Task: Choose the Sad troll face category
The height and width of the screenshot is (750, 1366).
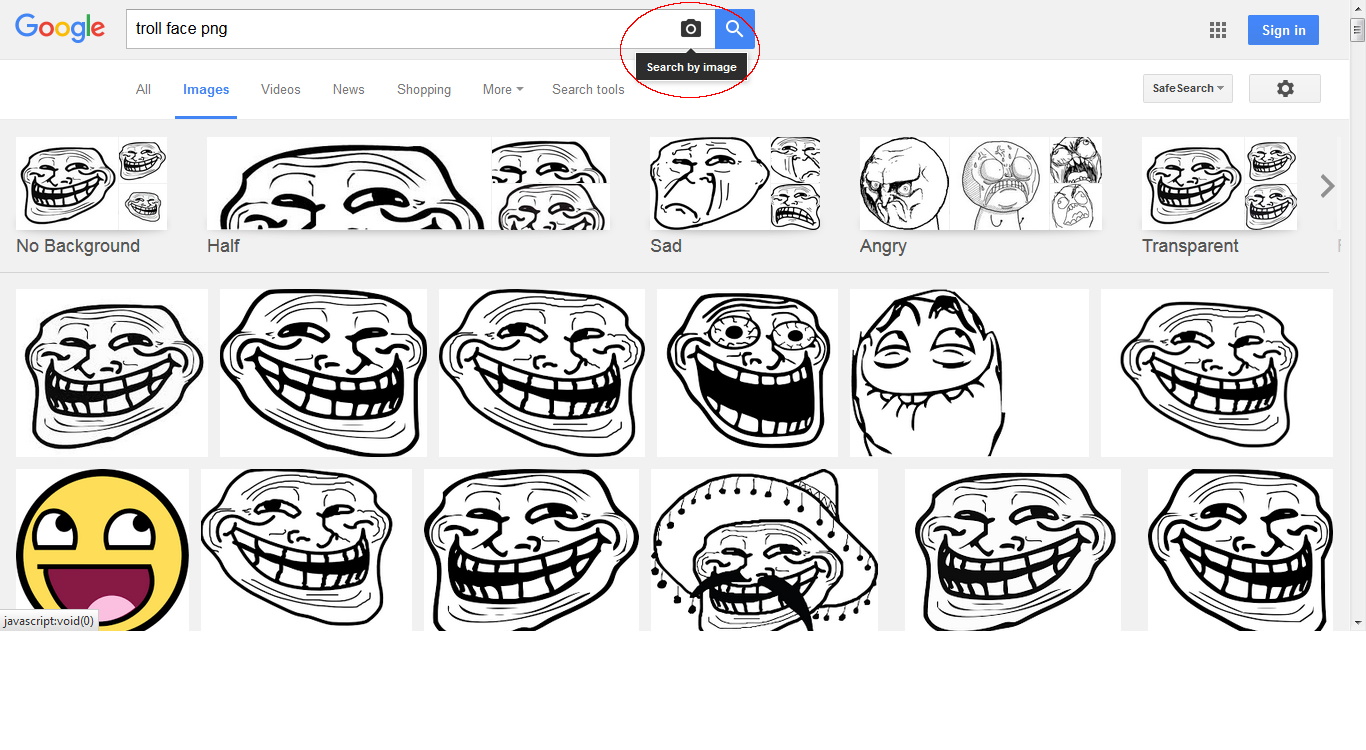Action: click(735, 195)
